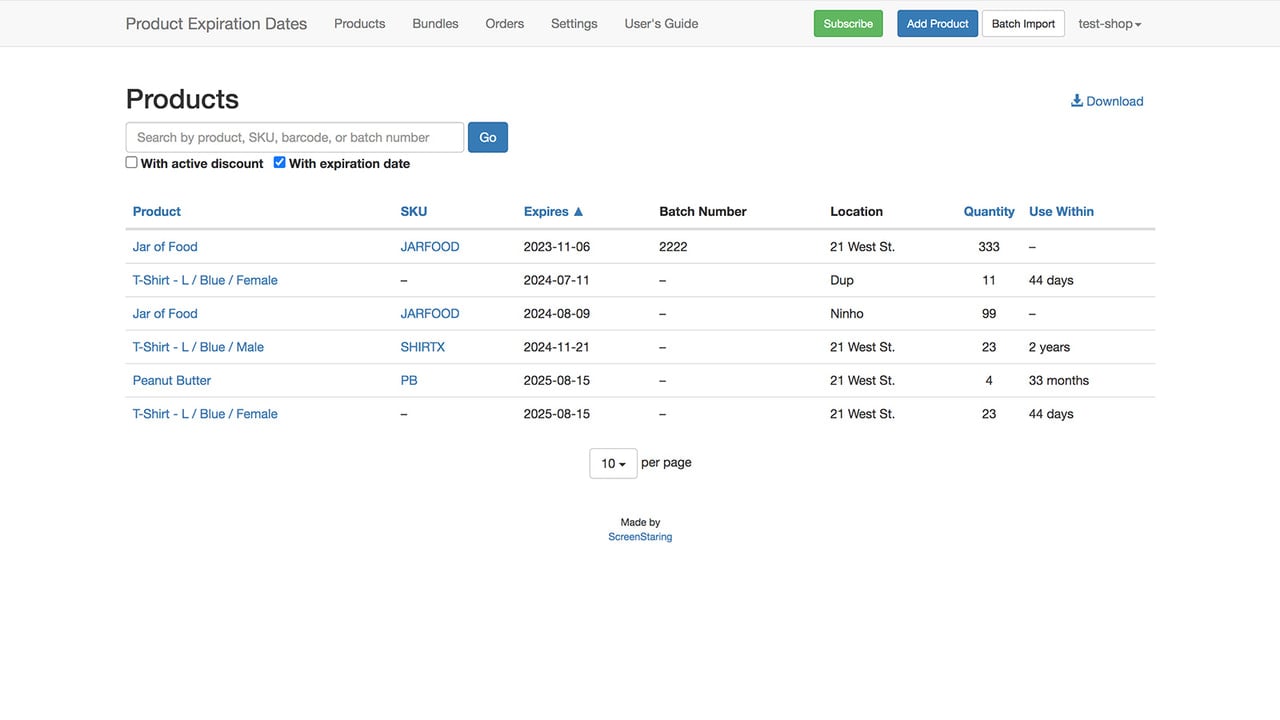
Task: Open the Bundles menu item
Action: coord(435,23)
